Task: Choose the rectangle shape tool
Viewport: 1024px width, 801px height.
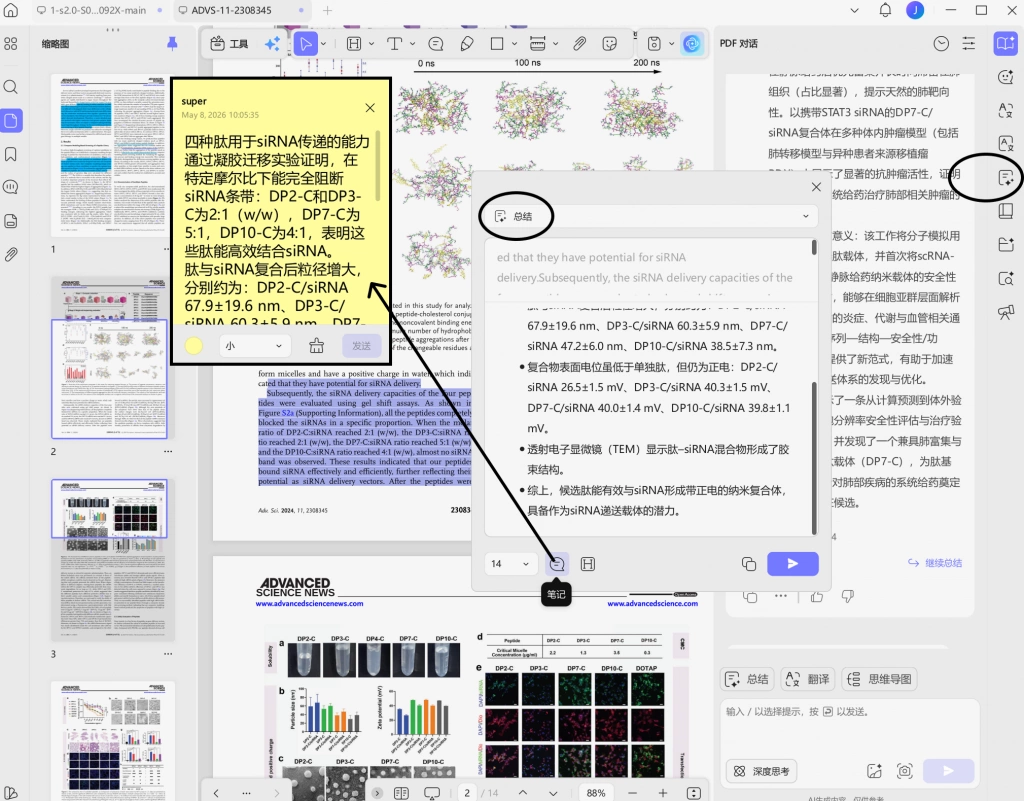Action: coord(497,44)
